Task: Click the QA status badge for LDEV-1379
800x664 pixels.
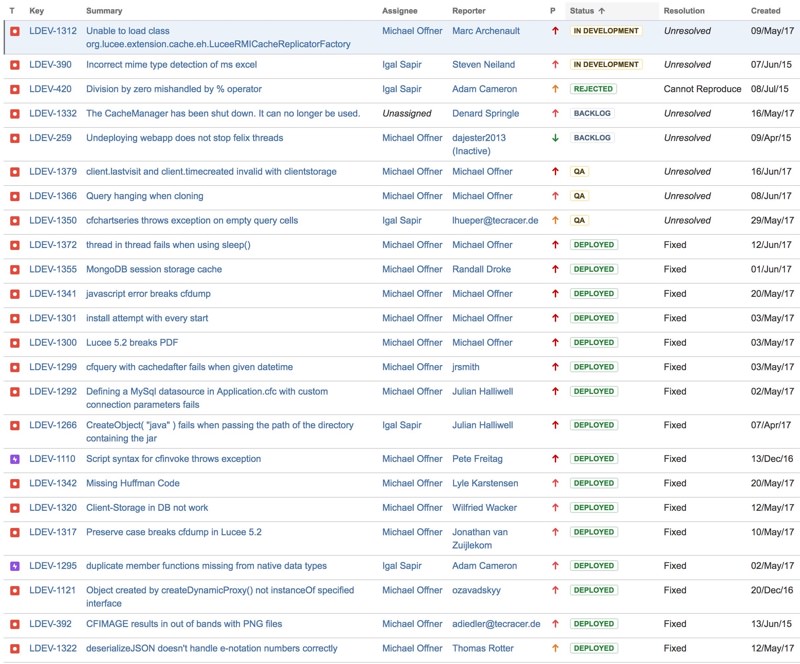Action: [579, 171]
